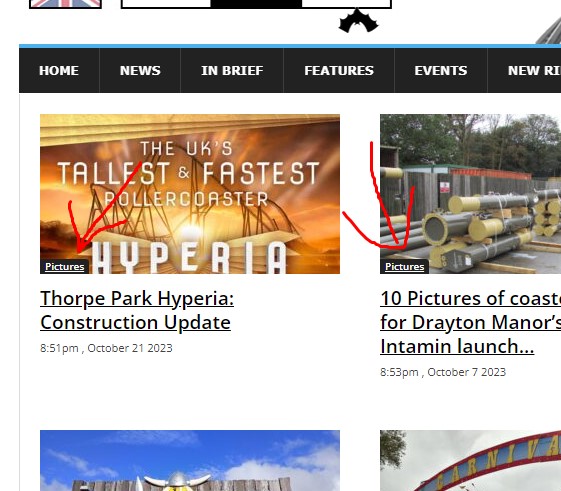Select FEATURES in the navigation bar
This screenshot has height=491, width=561.
pyautogui.click(x=339, y=71)
